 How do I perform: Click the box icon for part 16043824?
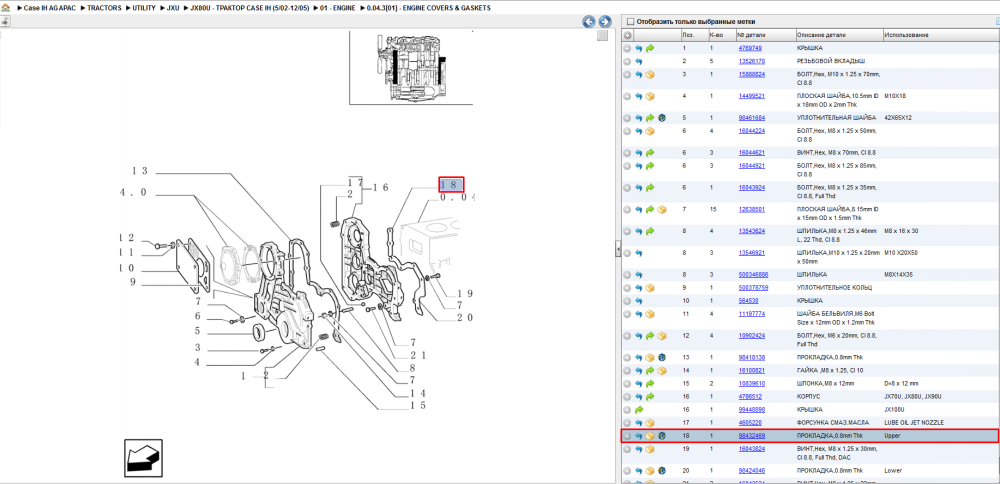[x=650, y=449]
